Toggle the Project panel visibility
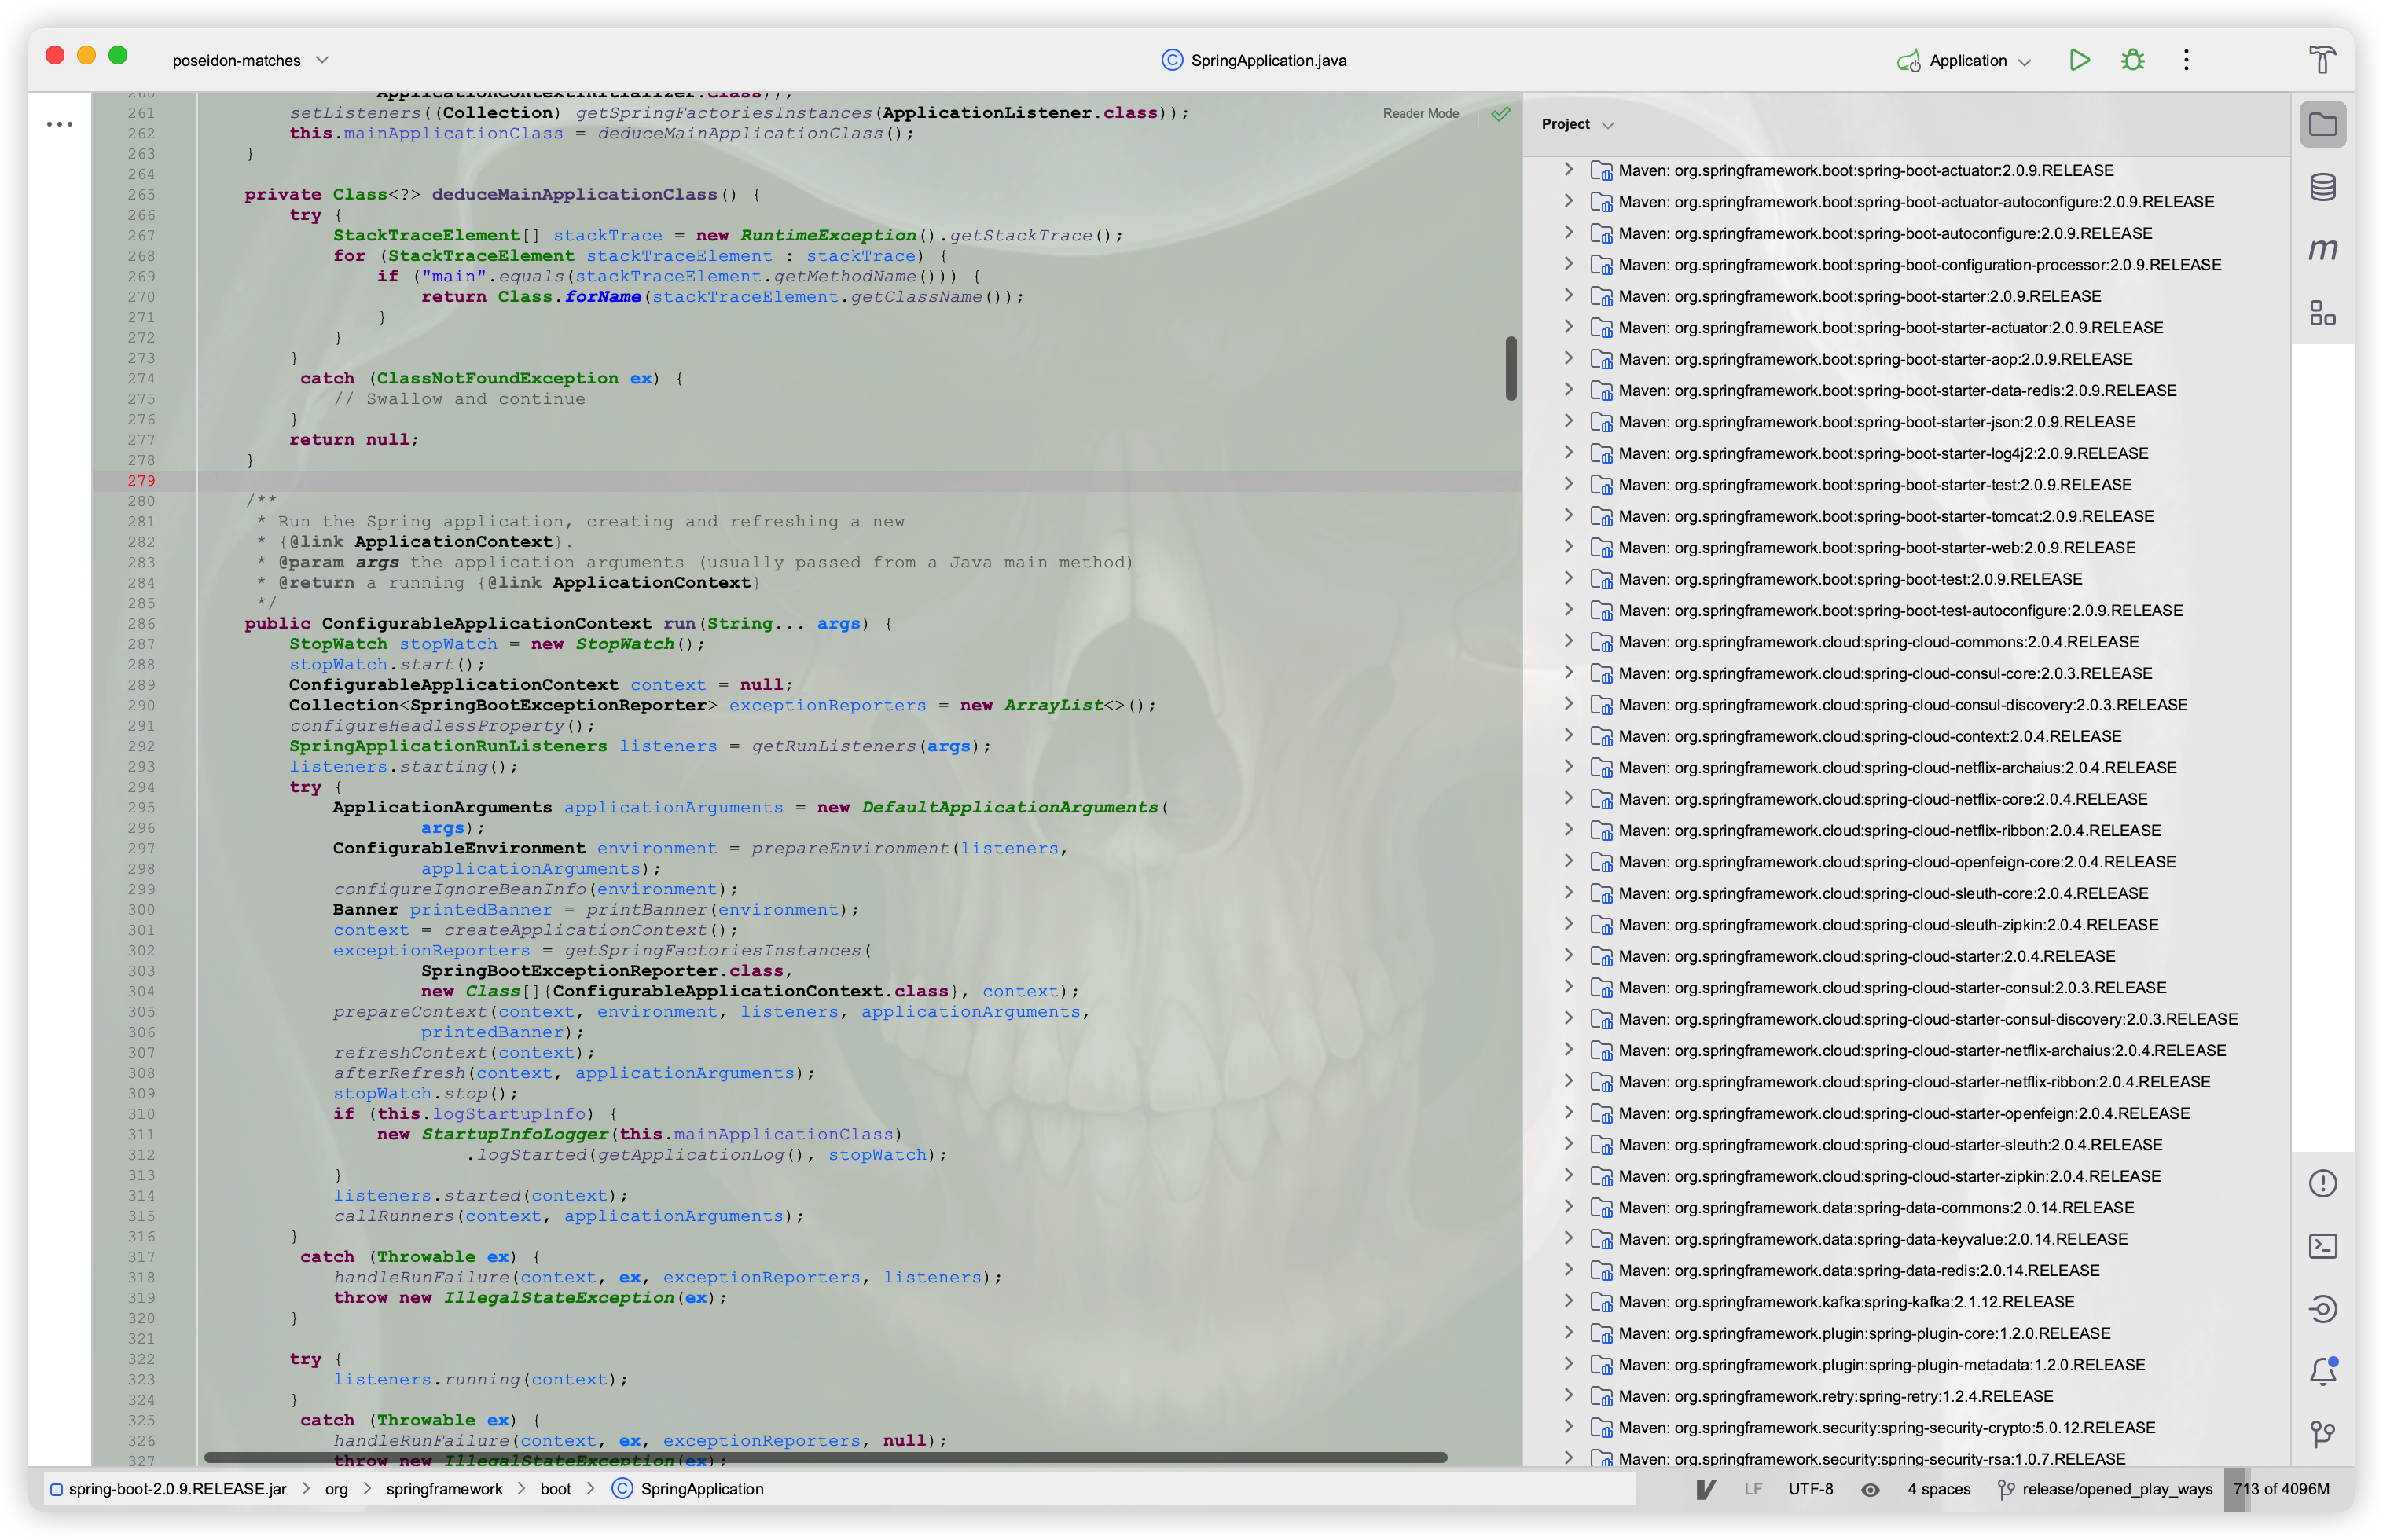Viewport: 2383px width, 1540px height. (2326, 123)
